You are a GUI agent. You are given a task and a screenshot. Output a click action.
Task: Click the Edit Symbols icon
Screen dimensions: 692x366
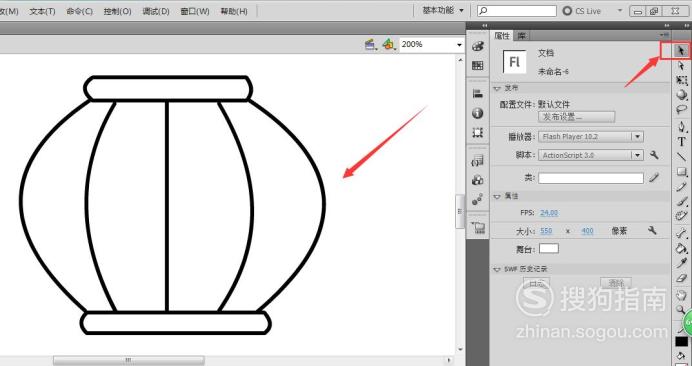[389, 44]
